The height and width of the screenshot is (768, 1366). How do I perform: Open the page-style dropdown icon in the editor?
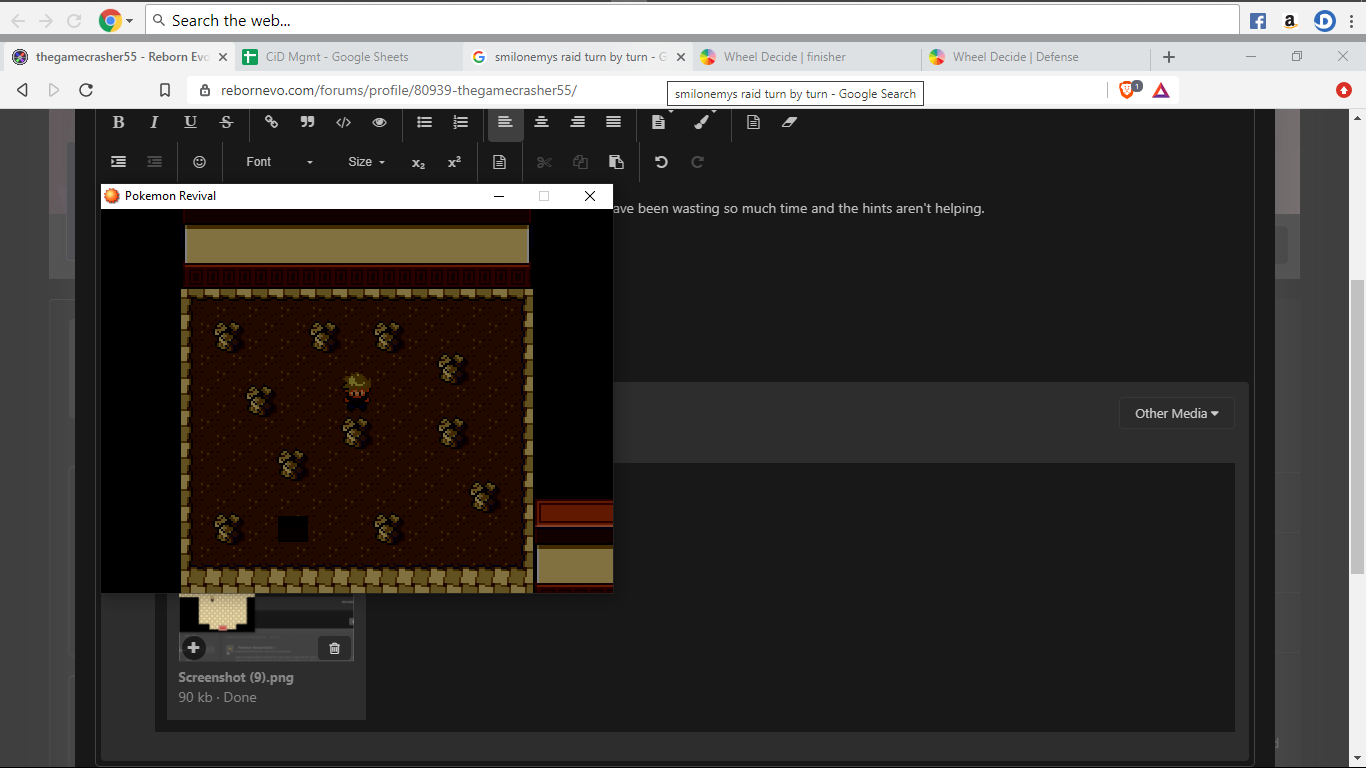pos(658,122)
